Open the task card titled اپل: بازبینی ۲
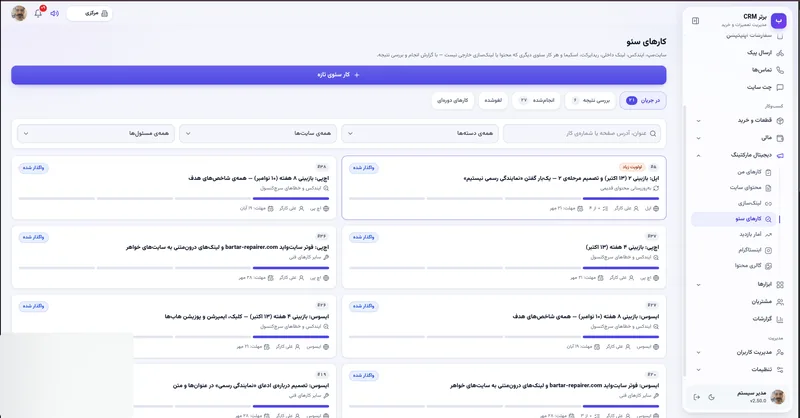 tap(504, 188)
